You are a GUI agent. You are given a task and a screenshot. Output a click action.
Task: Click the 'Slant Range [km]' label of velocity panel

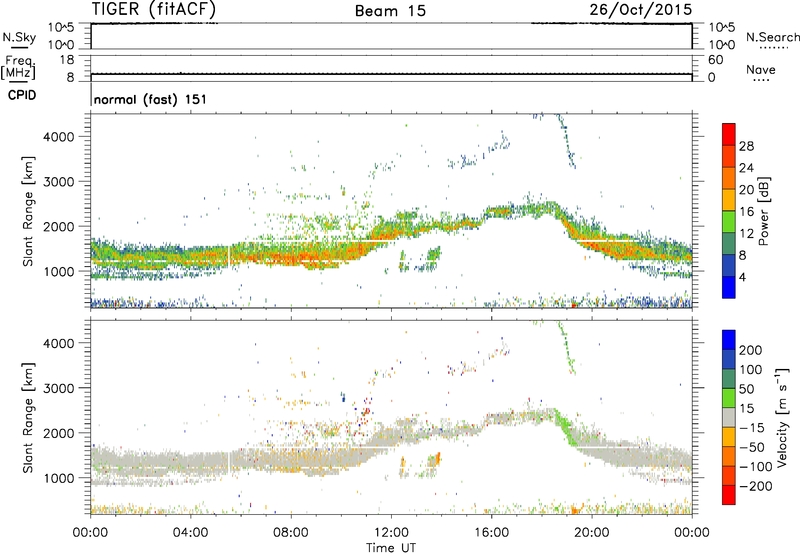pyautogui.click(x=27, y=418)
